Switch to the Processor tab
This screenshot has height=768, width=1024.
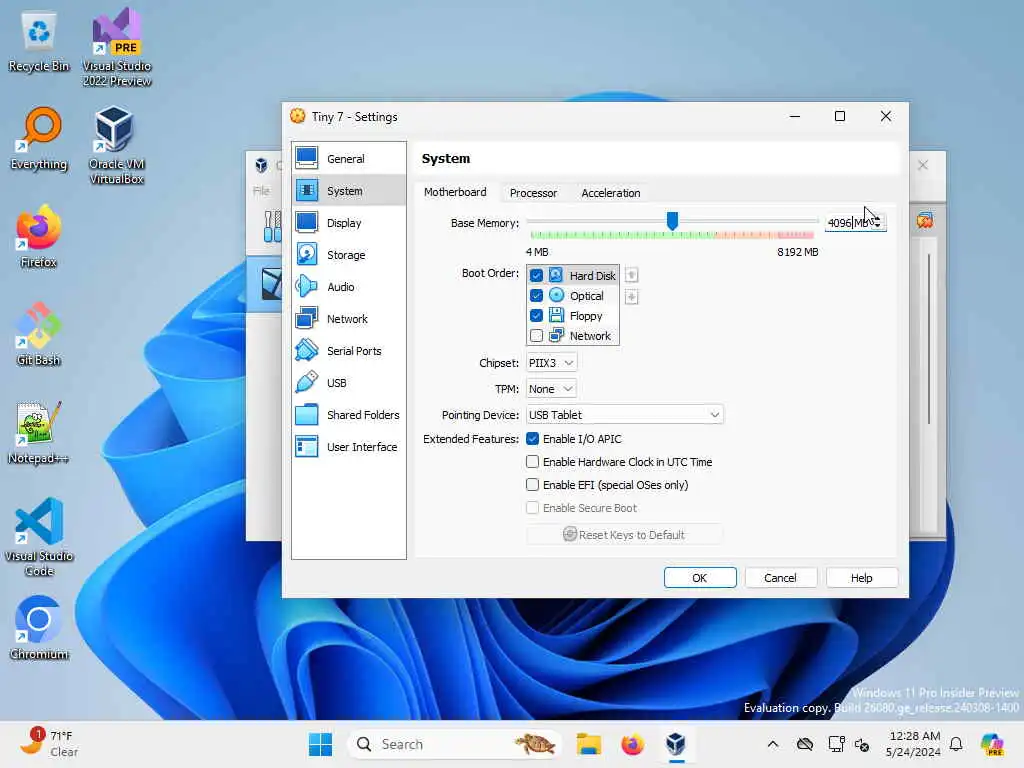(533, 193)
